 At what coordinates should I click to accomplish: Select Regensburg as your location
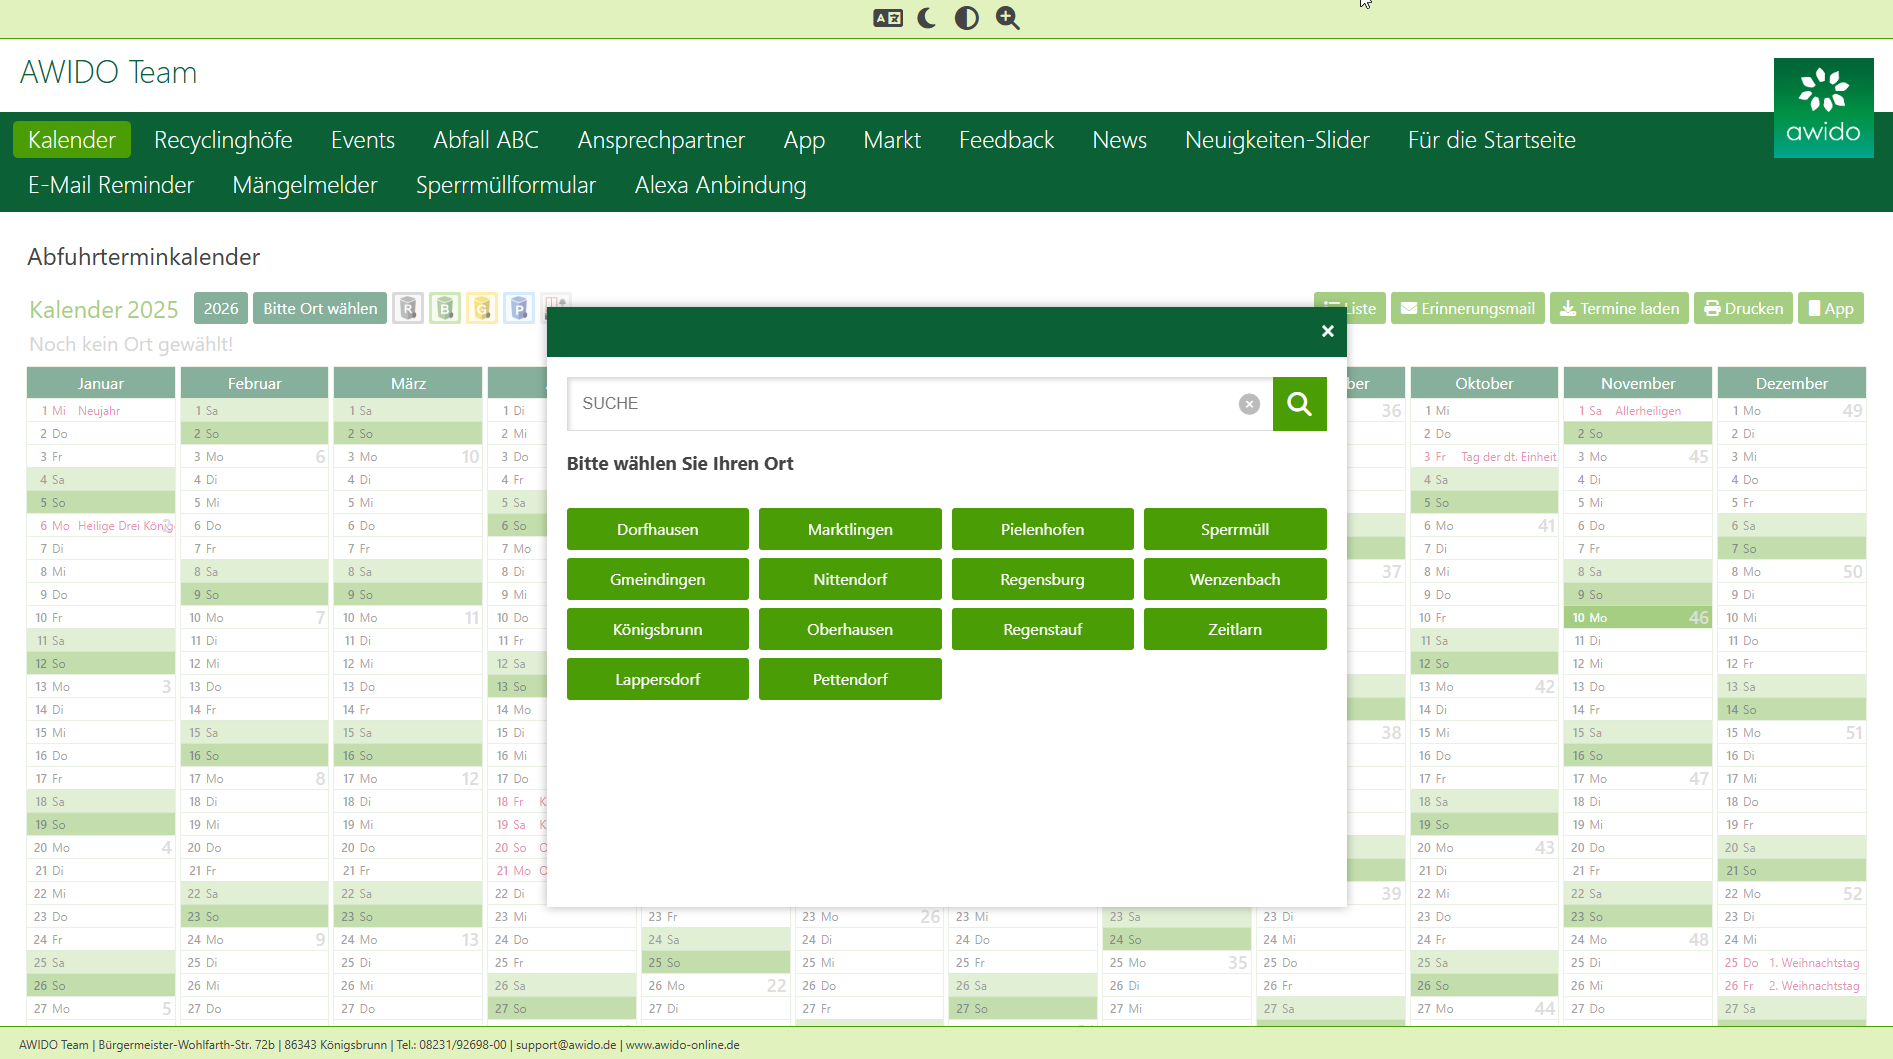(x=1042, y=579)
